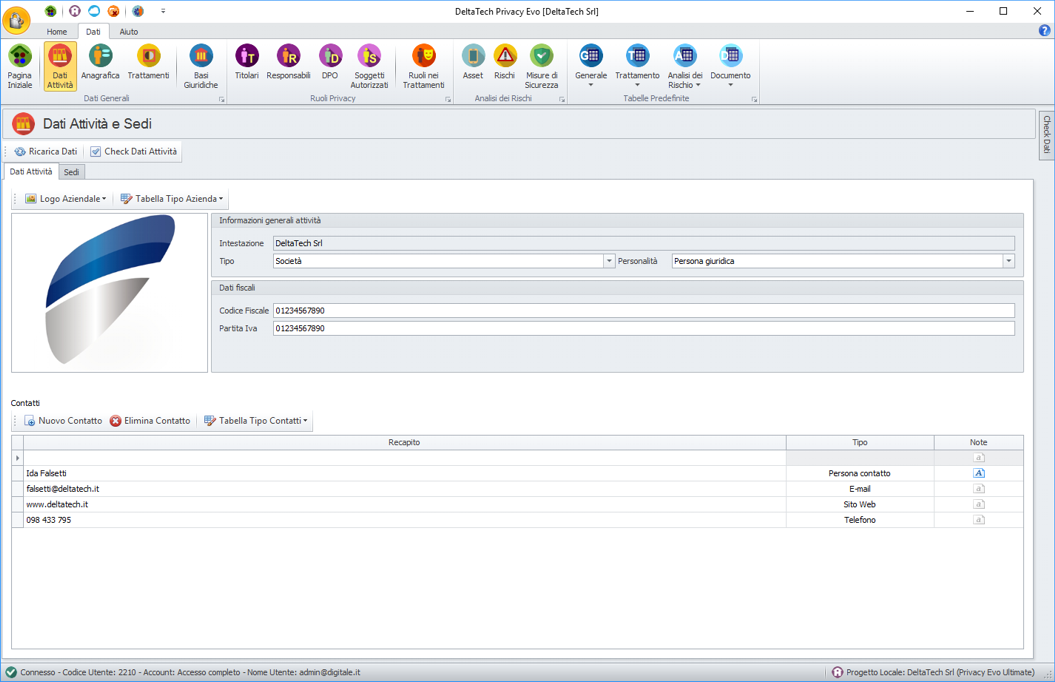Open the Asset ribbon icon
The width and height of the screenshot is (1055, 682).
tap(473, 62)
